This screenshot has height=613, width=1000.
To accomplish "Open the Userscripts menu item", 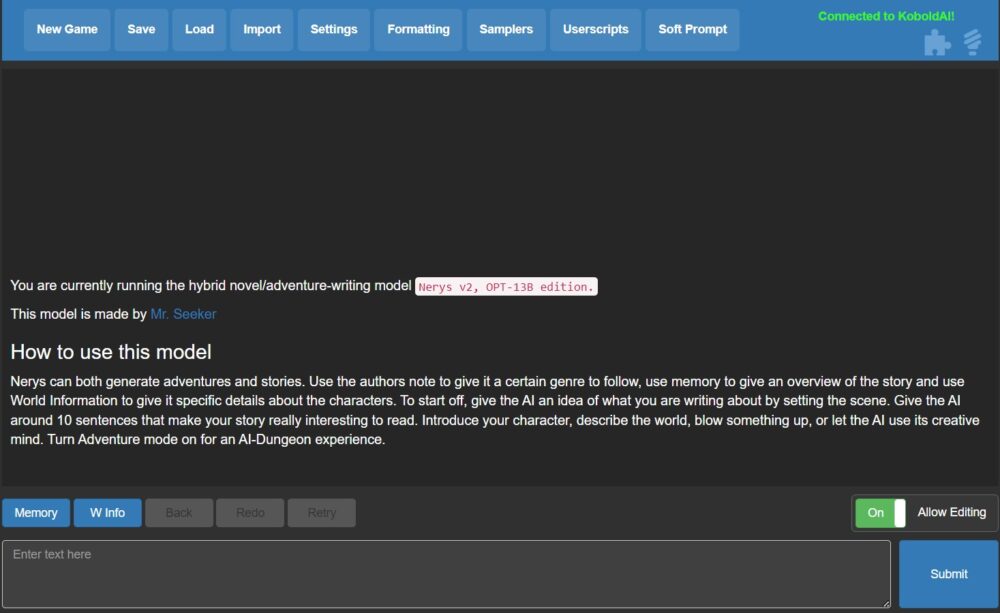I will (595, 29).
